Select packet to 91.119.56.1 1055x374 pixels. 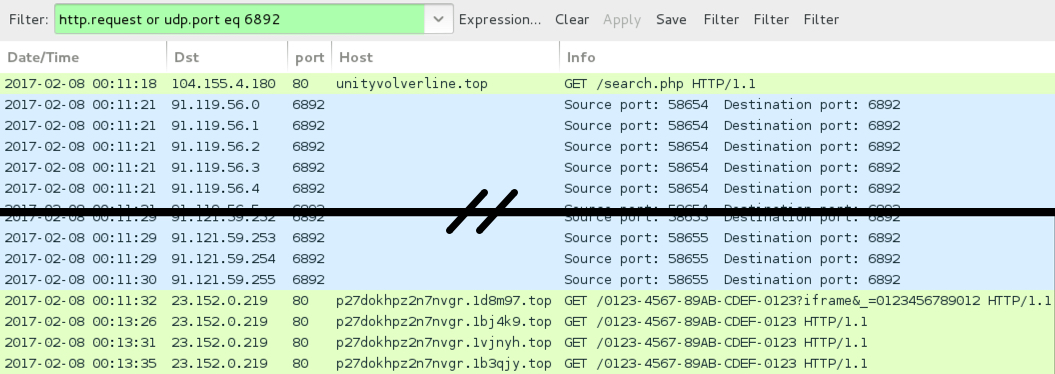click(528, 126)
